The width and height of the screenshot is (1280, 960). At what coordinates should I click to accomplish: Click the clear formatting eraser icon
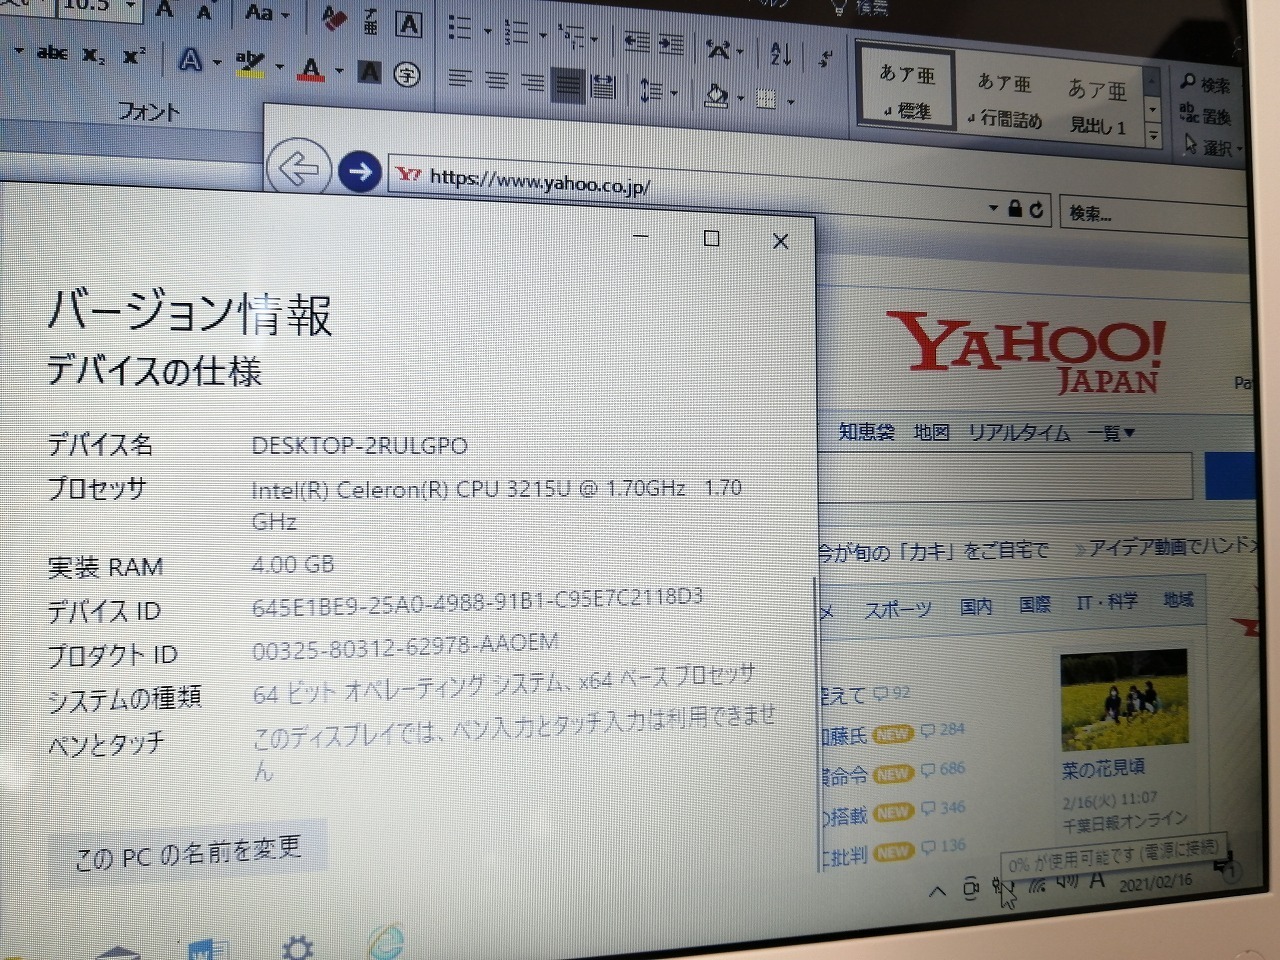coord(333,19)
